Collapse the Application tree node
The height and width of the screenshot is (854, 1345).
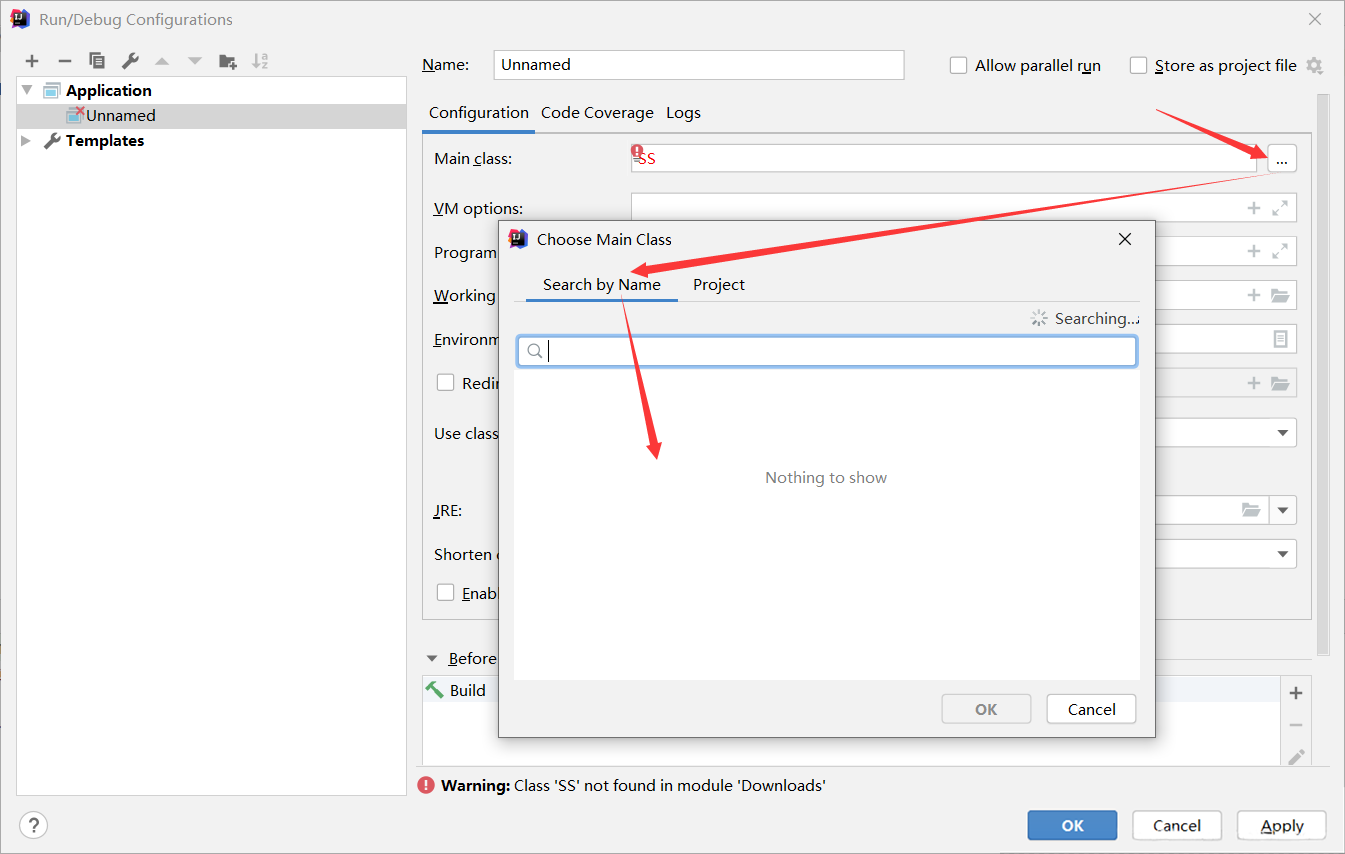click(27, 90)
